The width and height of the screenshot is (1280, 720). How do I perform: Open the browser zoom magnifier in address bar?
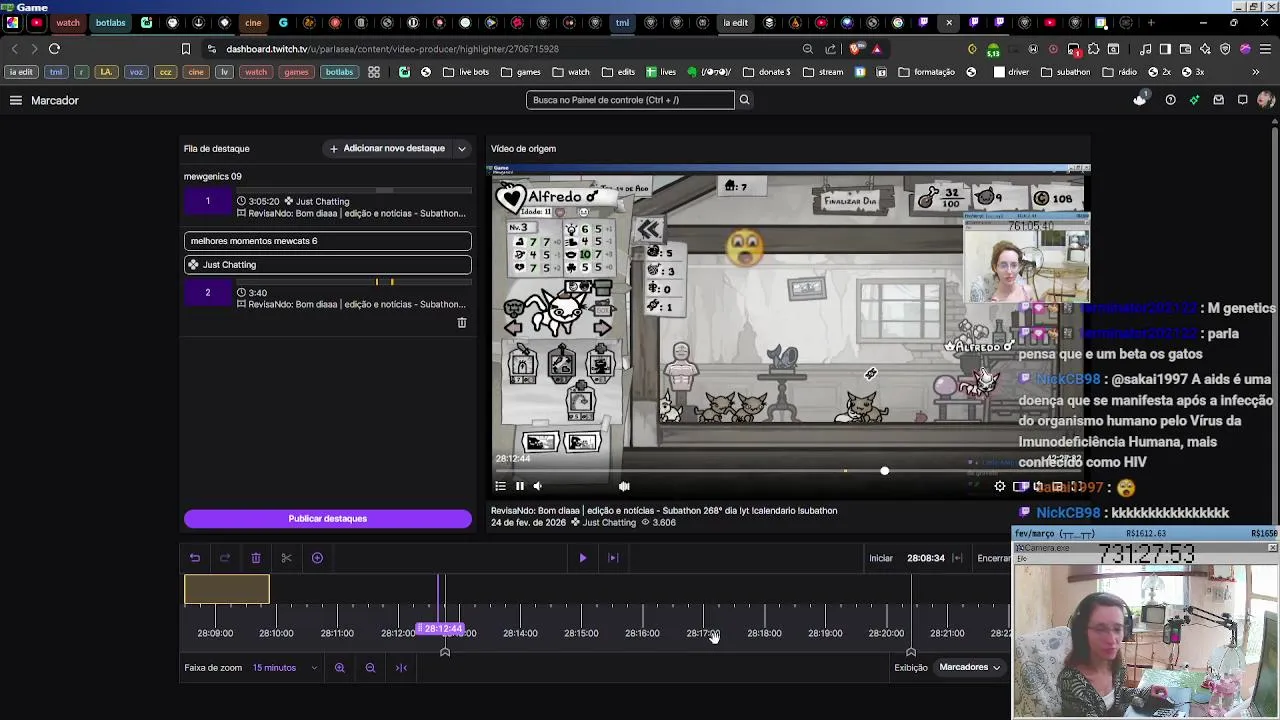click(808, 48)
